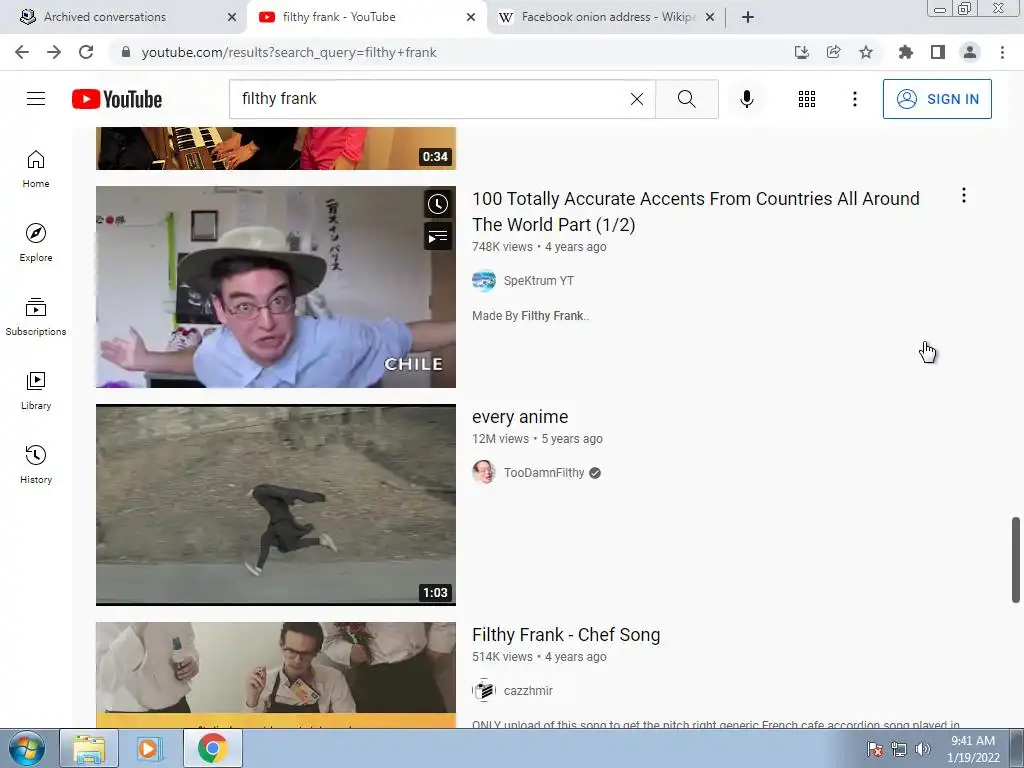Open volume control in system tray
This screenshot has width=1024, height=768.
click(x=922, y=749)
